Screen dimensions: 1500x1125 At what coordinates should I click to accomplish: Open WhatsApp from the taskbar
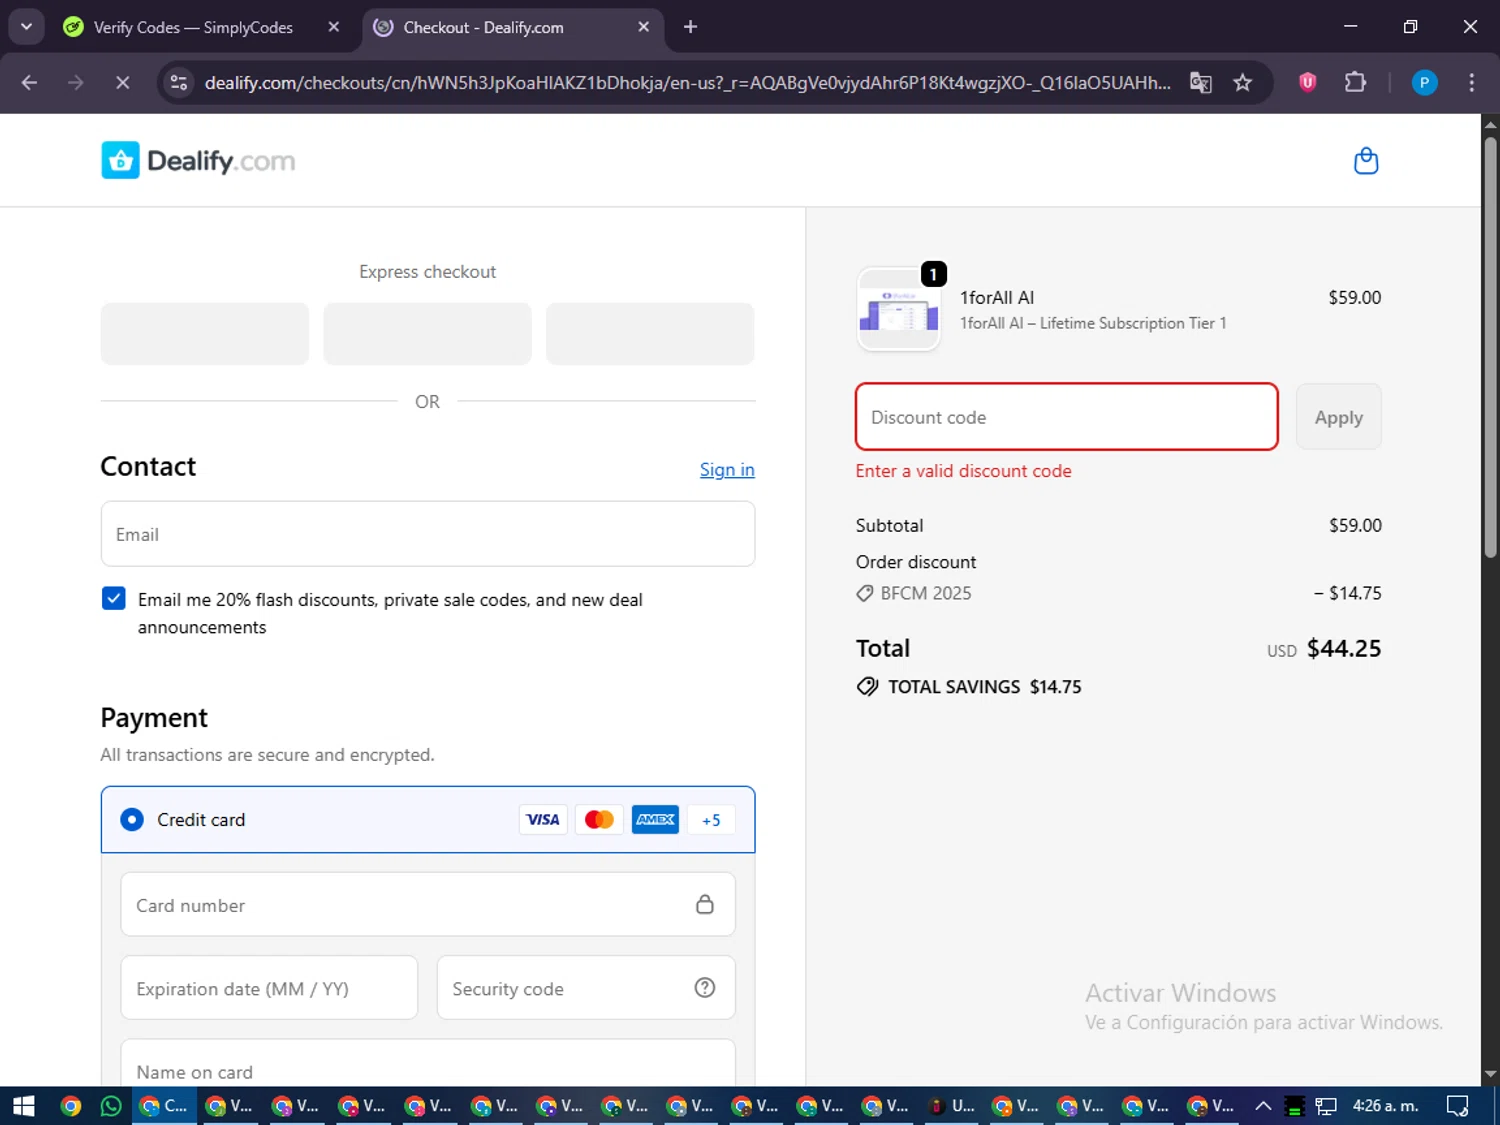pos(111,1106)
